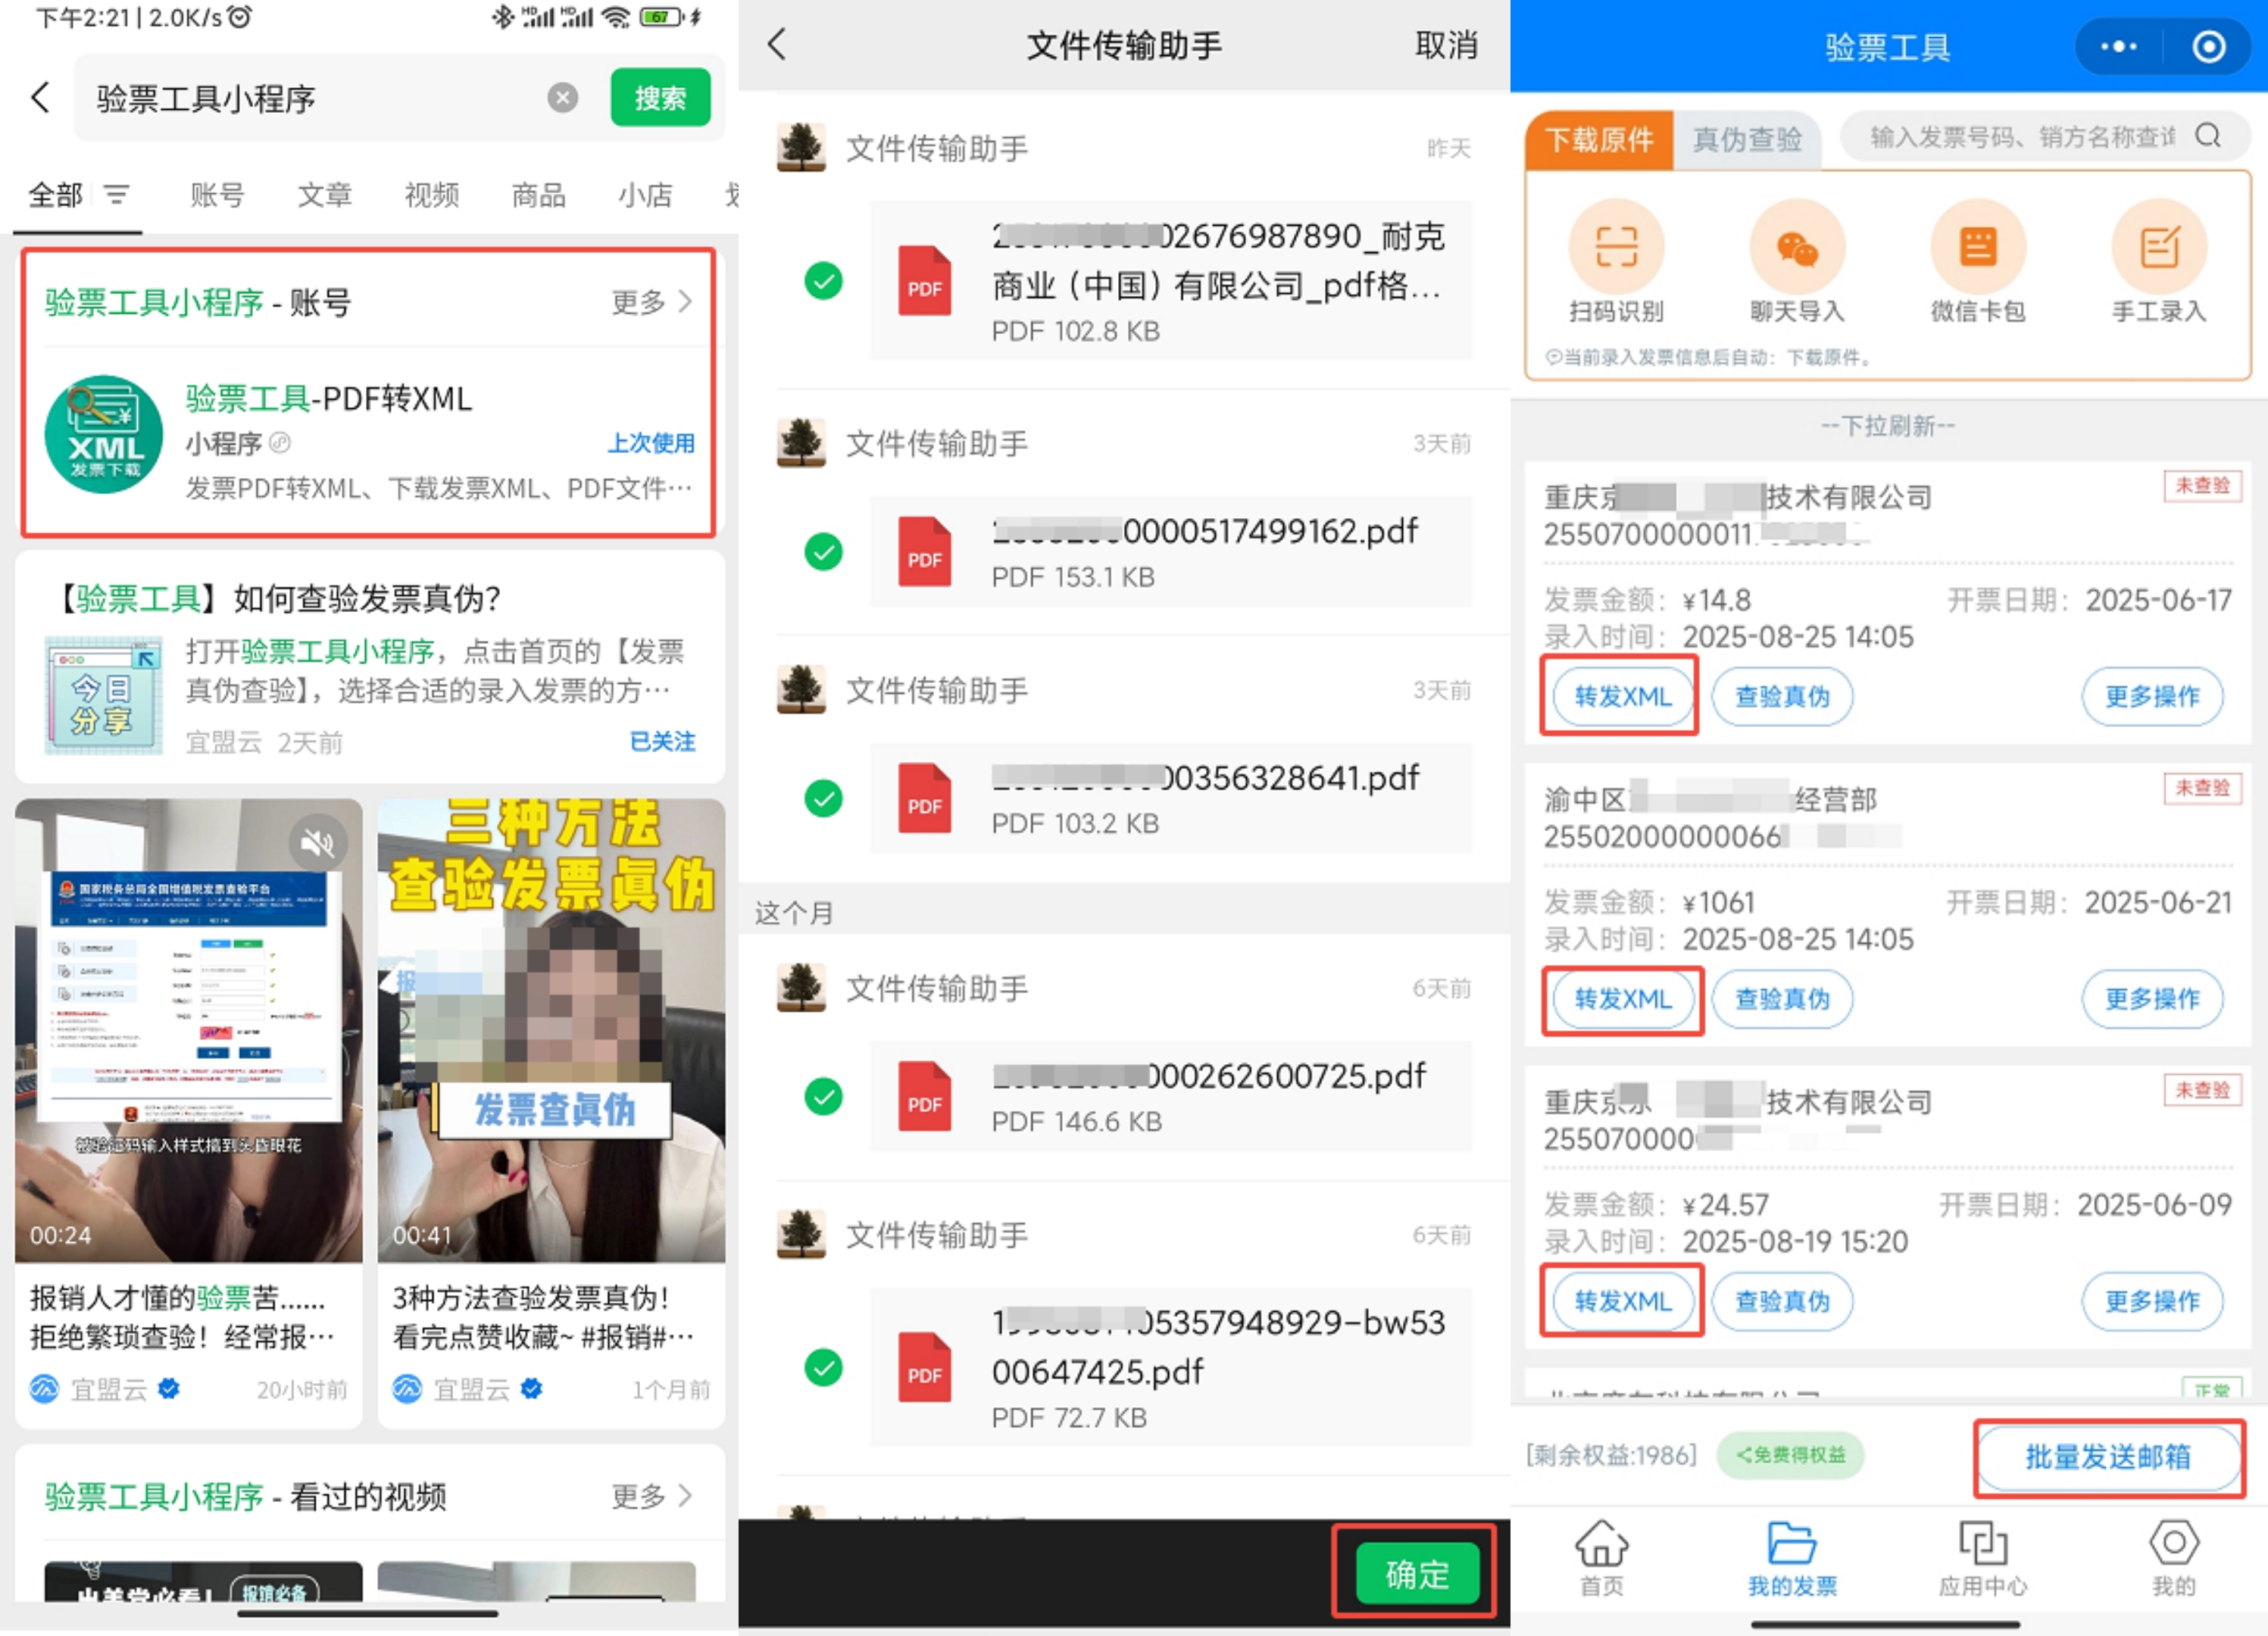Open the 验票工具-PDF转XML mini program icon
The height and width of the screenshot is (1636, 2268).
tap(104, 434)
